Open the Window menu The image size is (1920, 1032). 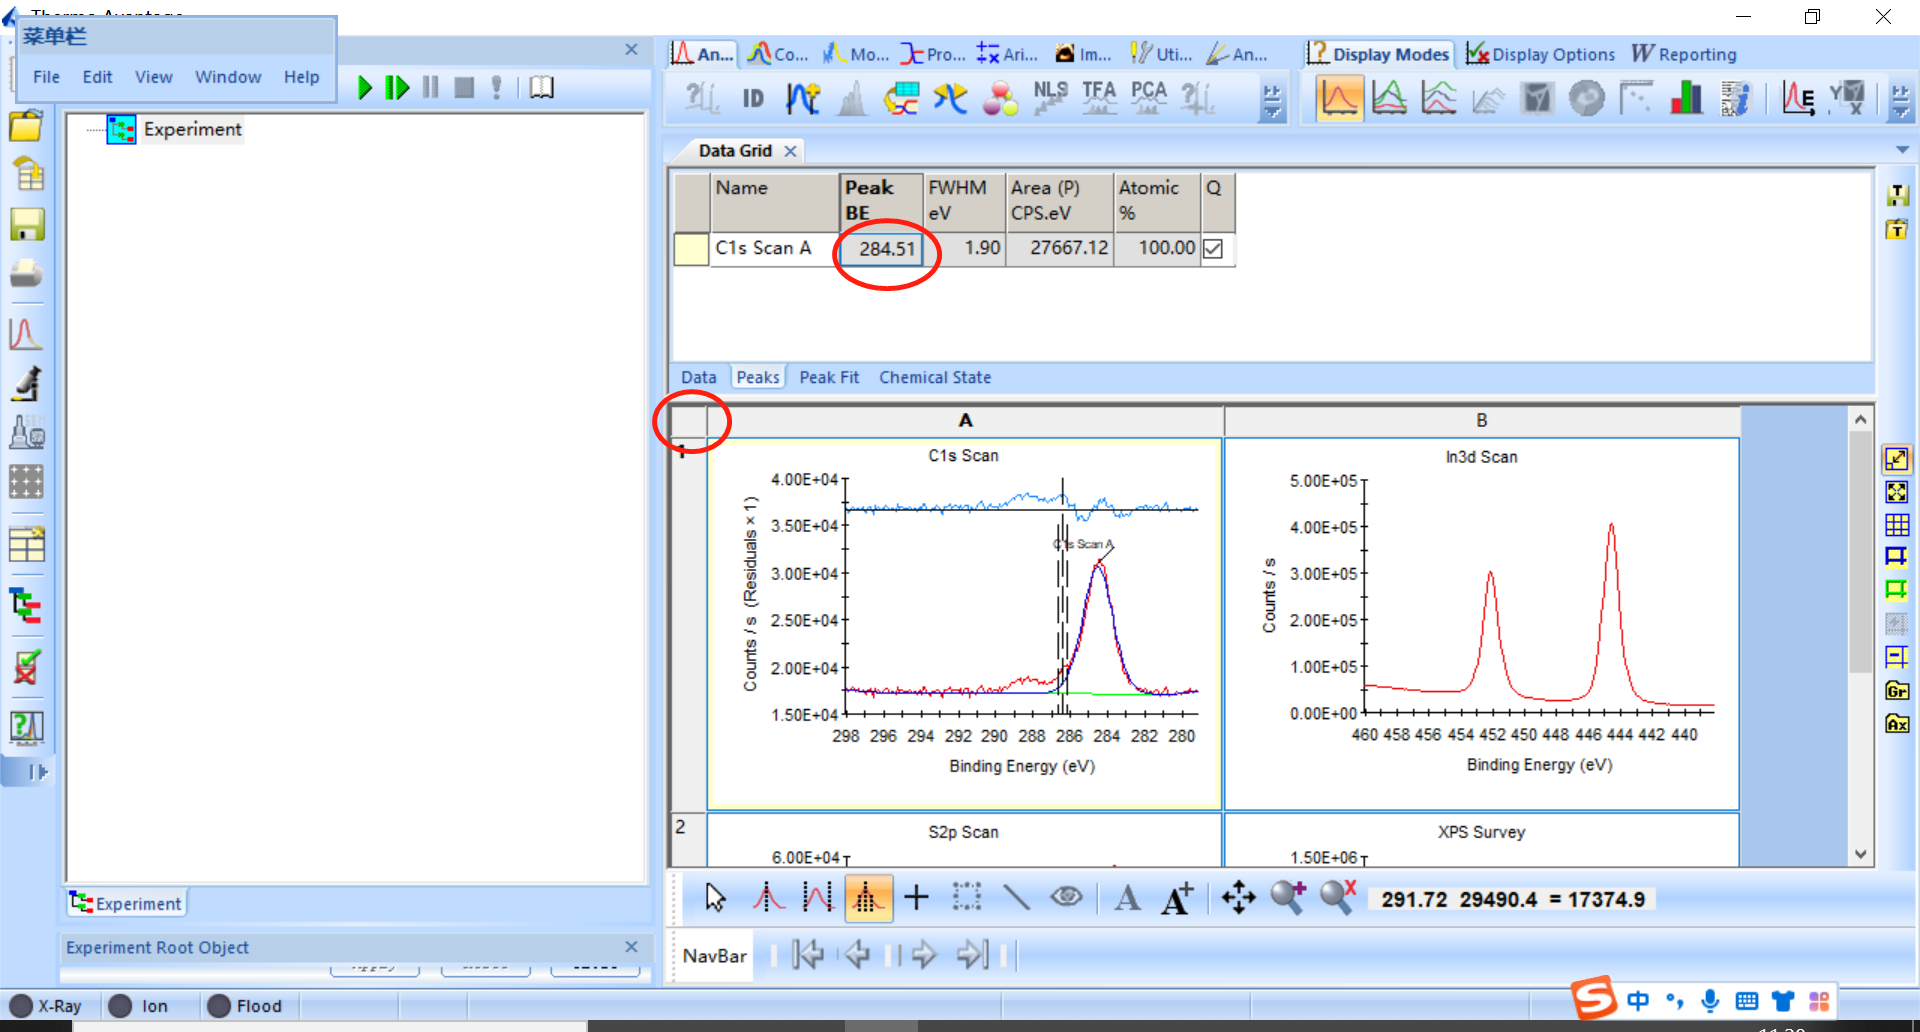point(228,77)
